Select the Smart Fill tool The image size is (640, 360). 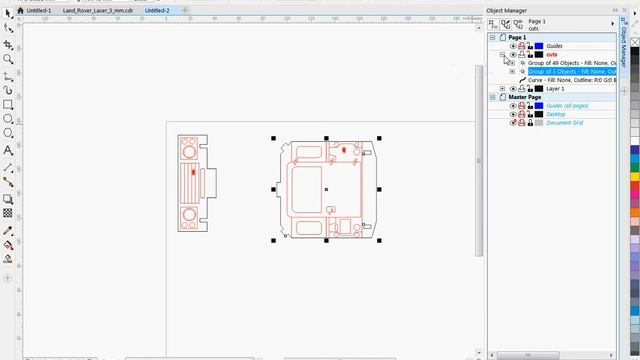(8, 259)
